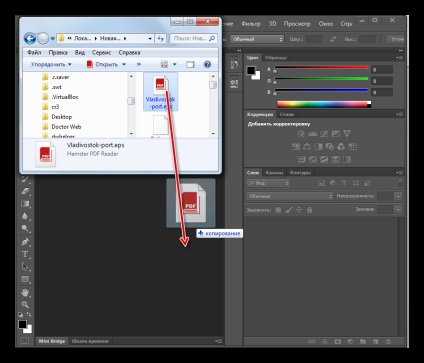Image resolution: width=424 pixels, height=363 pixels.
Task: Toggle Explorer preview pane button
Action: coord(190,64)
